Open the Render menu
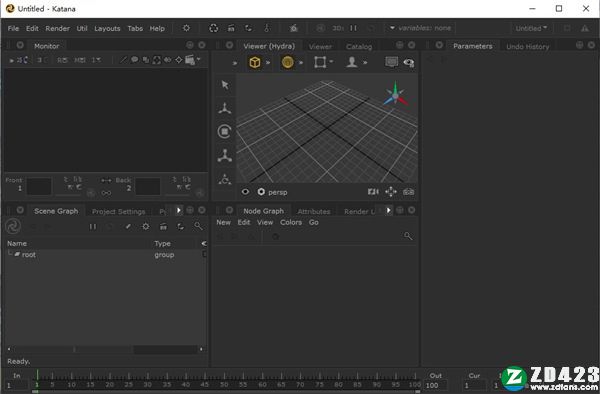 point(57,28)
